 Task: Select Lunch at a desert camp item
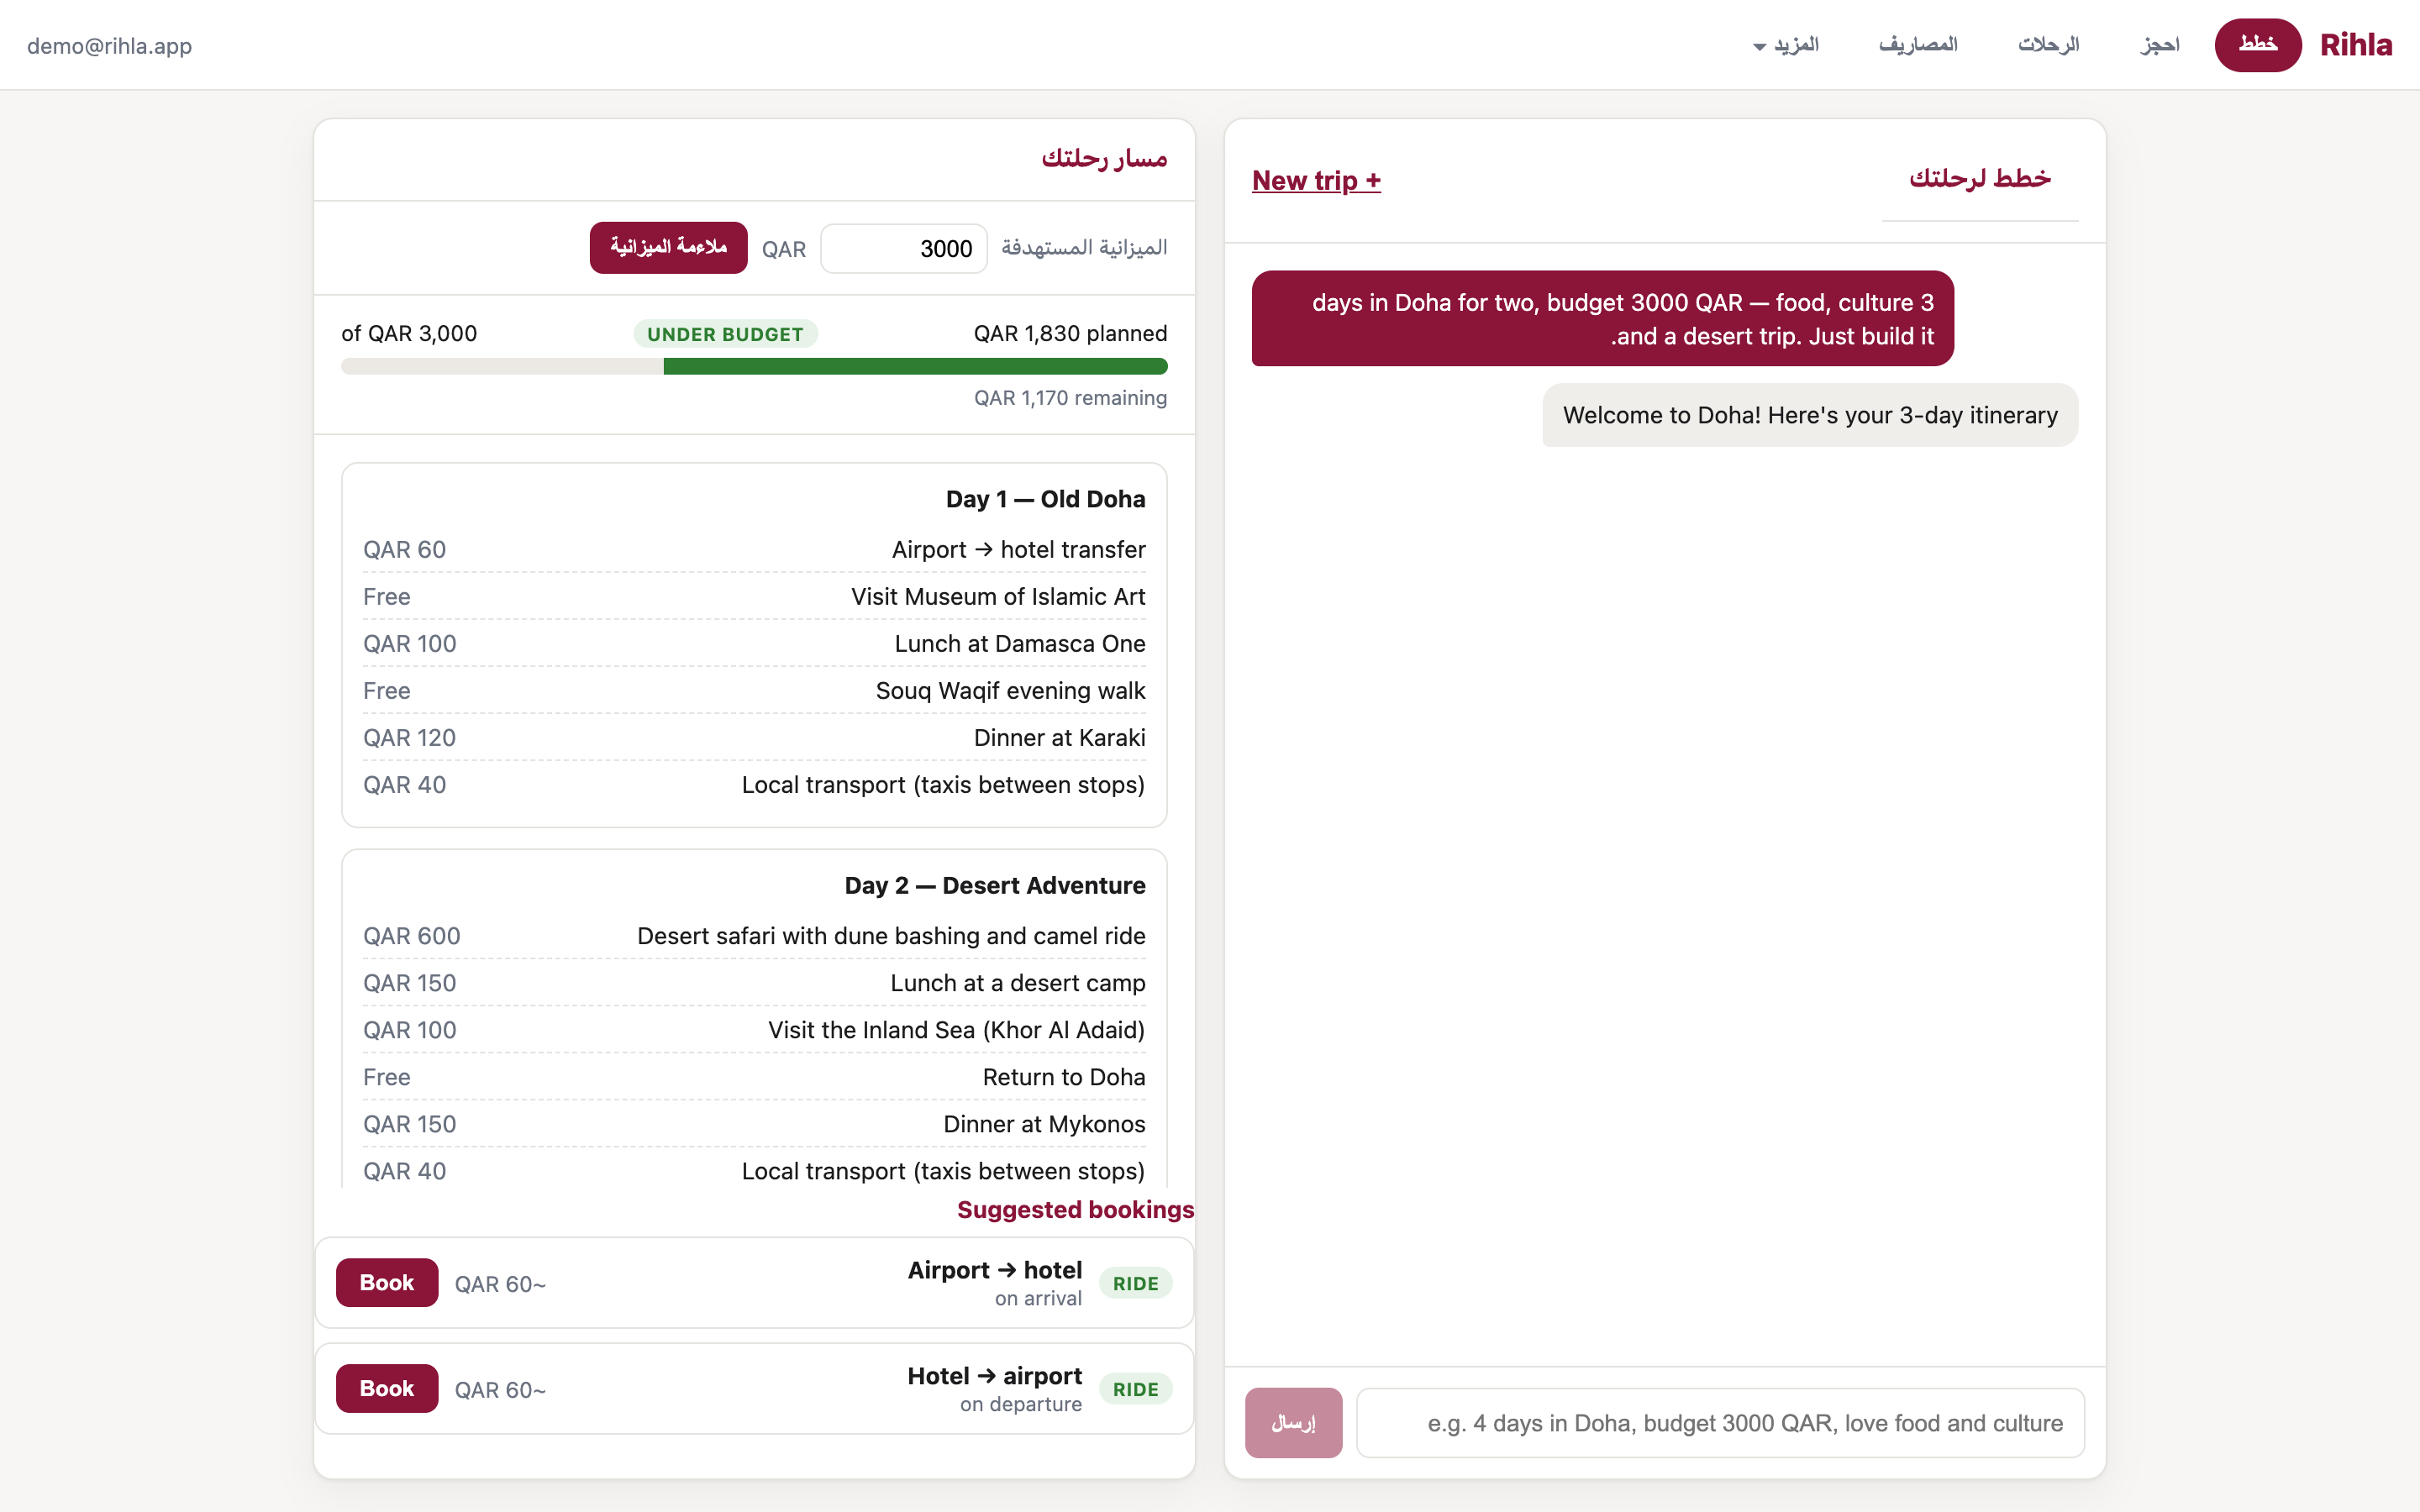point(754,982)
